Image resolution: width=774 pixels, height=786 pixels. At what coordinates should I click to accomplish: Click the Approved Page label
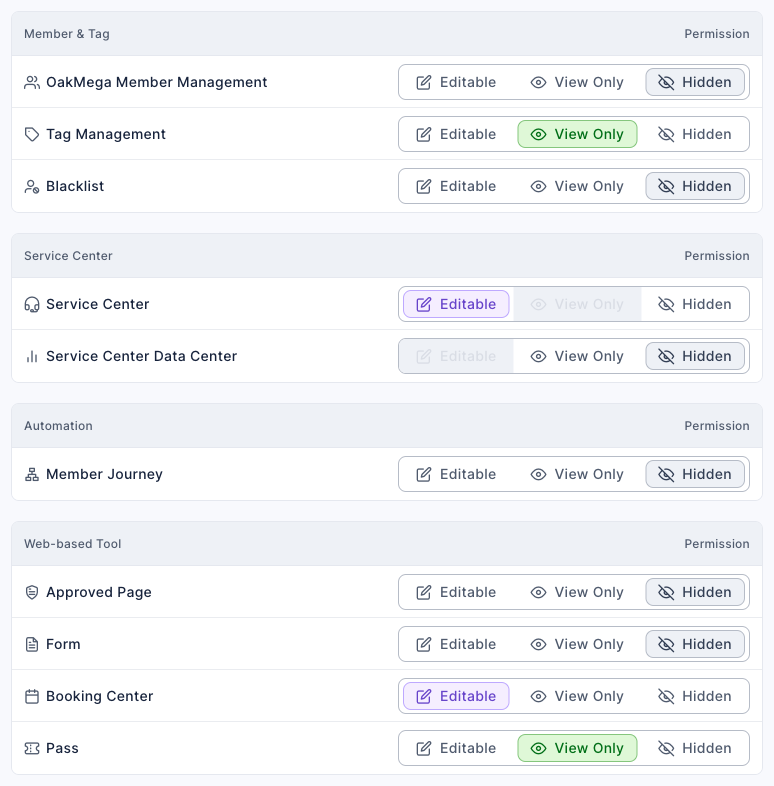99,593
